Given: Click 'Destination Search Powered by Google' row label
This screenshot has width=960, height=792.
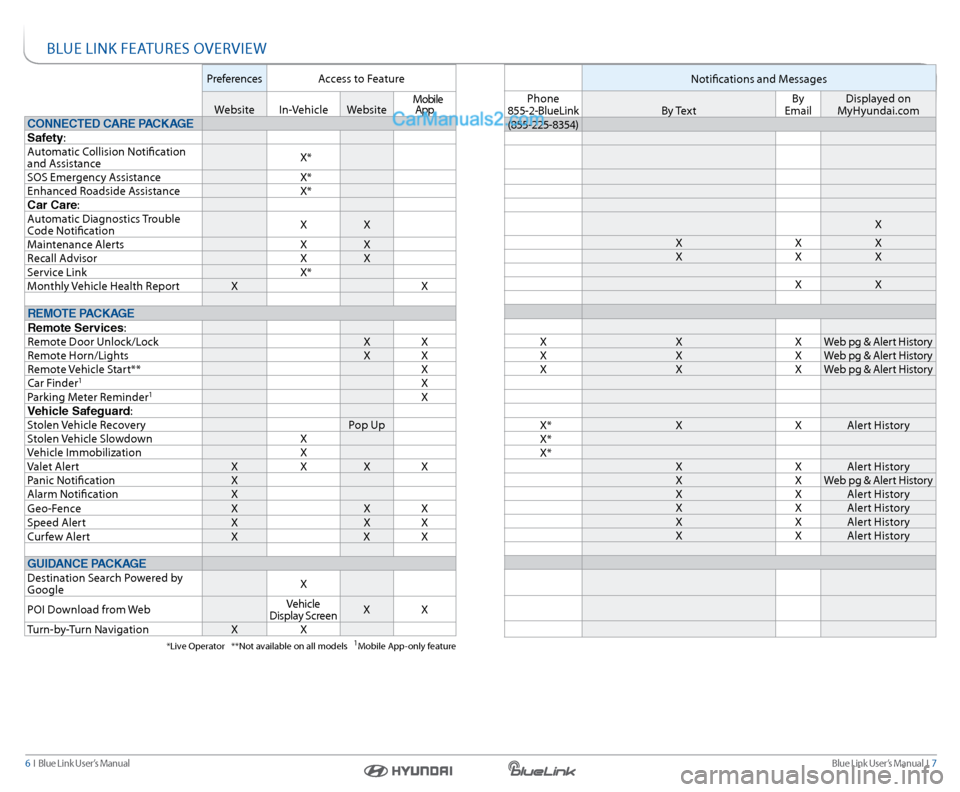Looking at the screenshot, I should point(105,584).
